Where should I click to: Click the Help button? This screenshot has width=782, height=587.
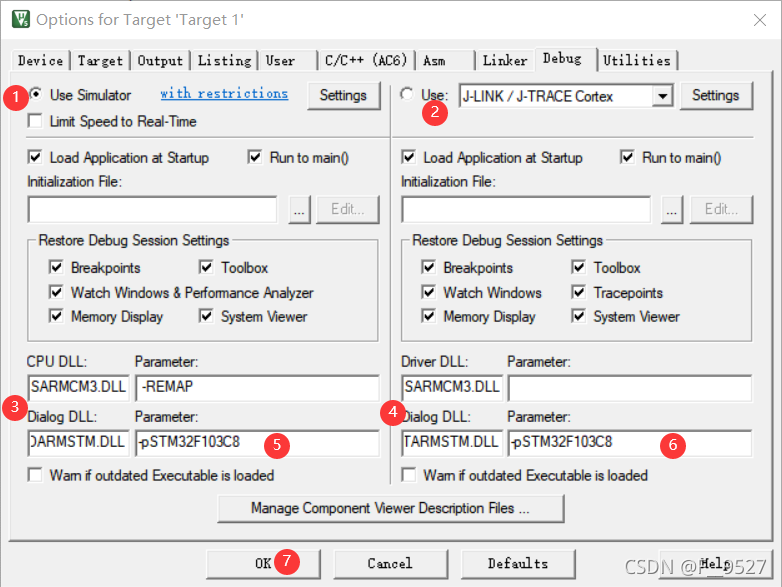pyautogui.click(x=716, y=564)
